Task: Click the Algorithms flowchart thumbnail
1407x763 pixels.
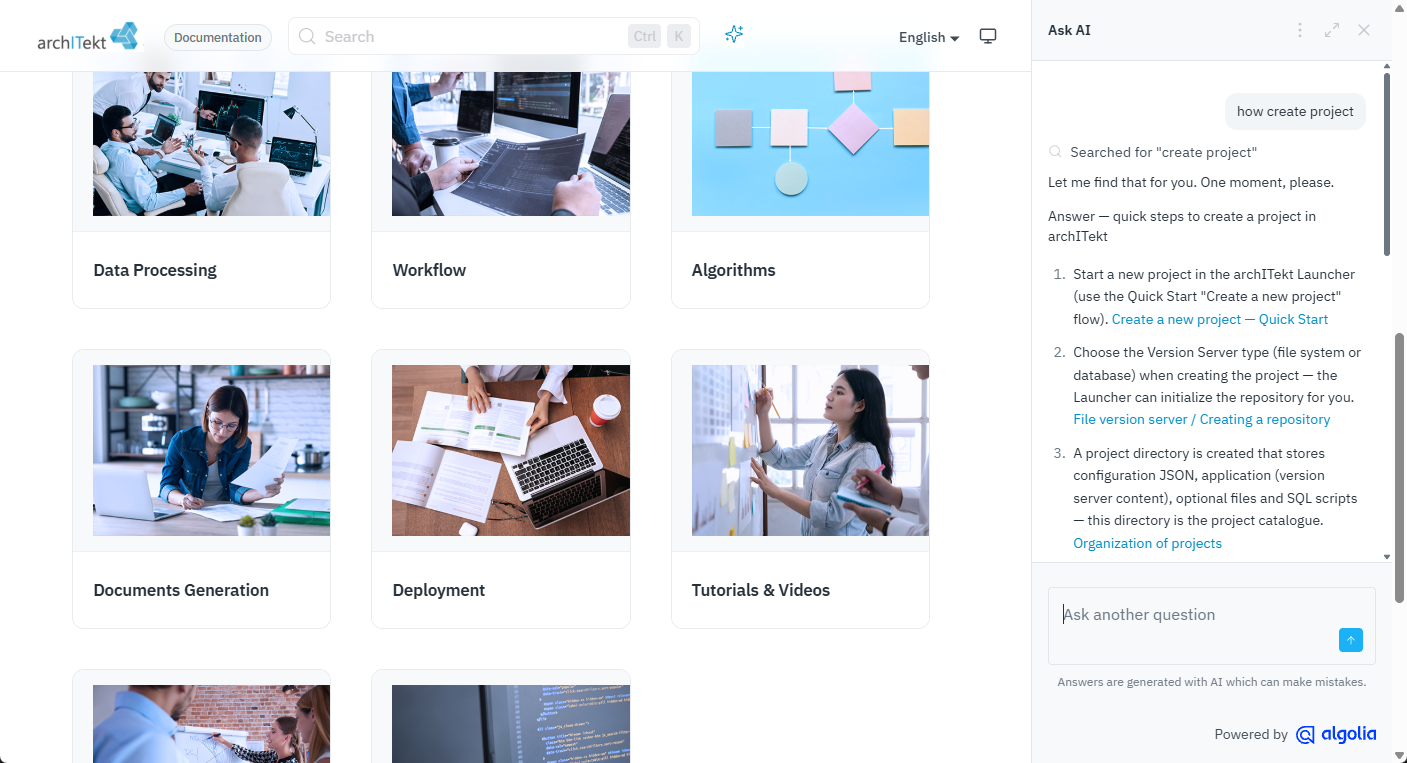Action: point(810,143)
